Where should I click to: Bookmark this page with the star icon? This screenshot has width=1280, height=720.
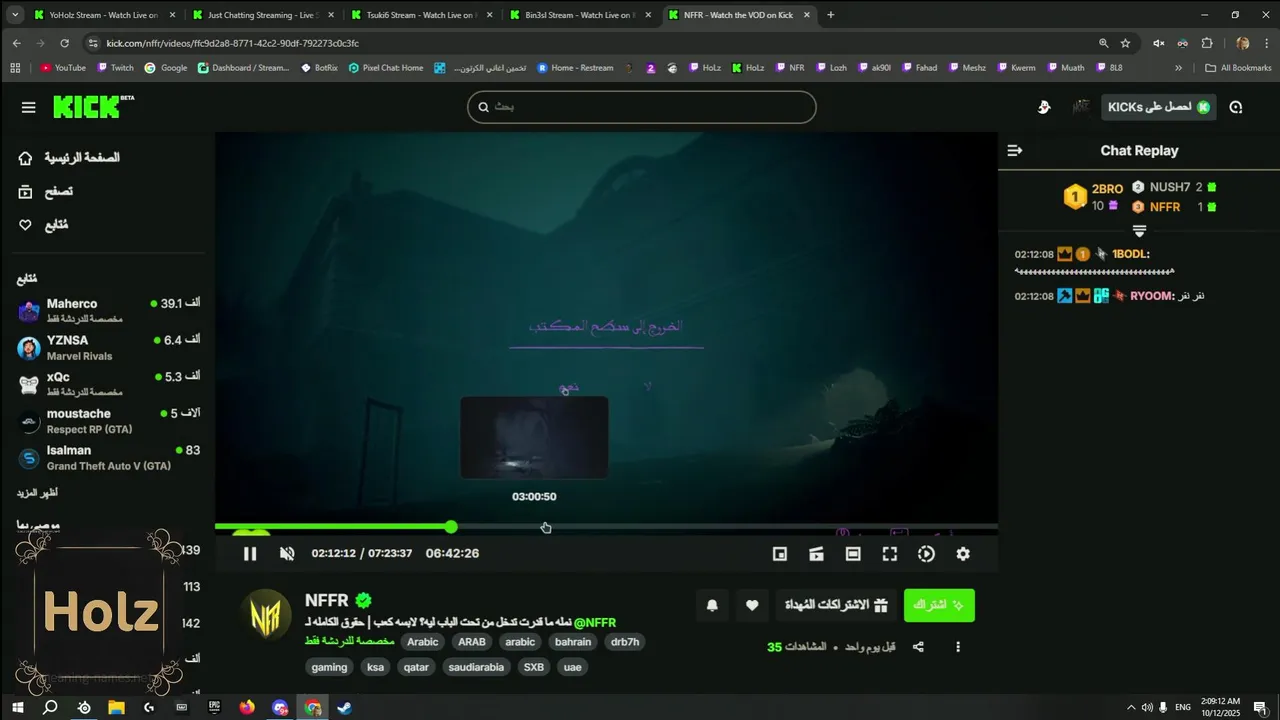[x=1125, y=43]
